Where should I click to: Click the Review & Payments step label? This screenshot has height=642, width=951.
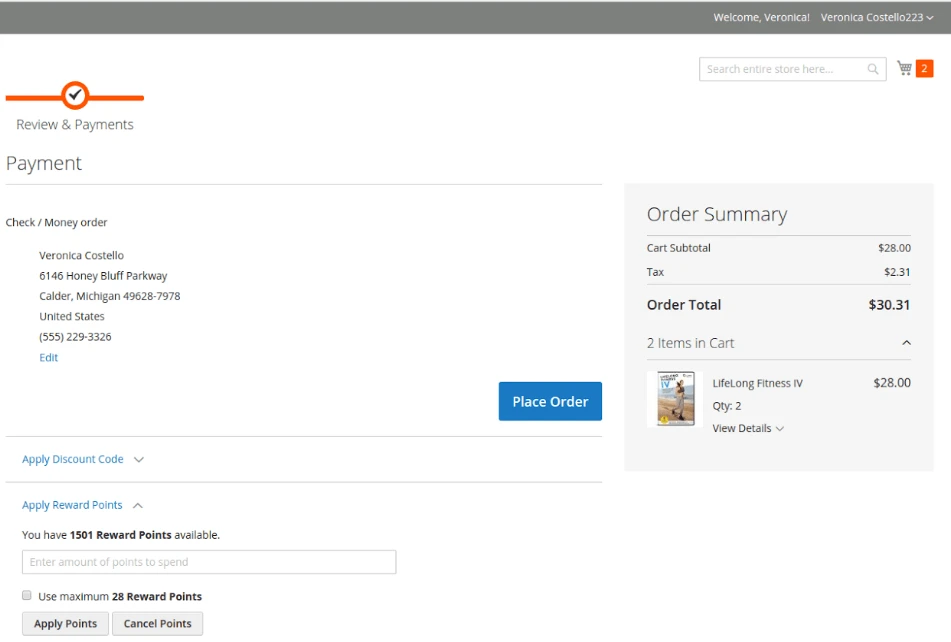click(x=75, y=125)
